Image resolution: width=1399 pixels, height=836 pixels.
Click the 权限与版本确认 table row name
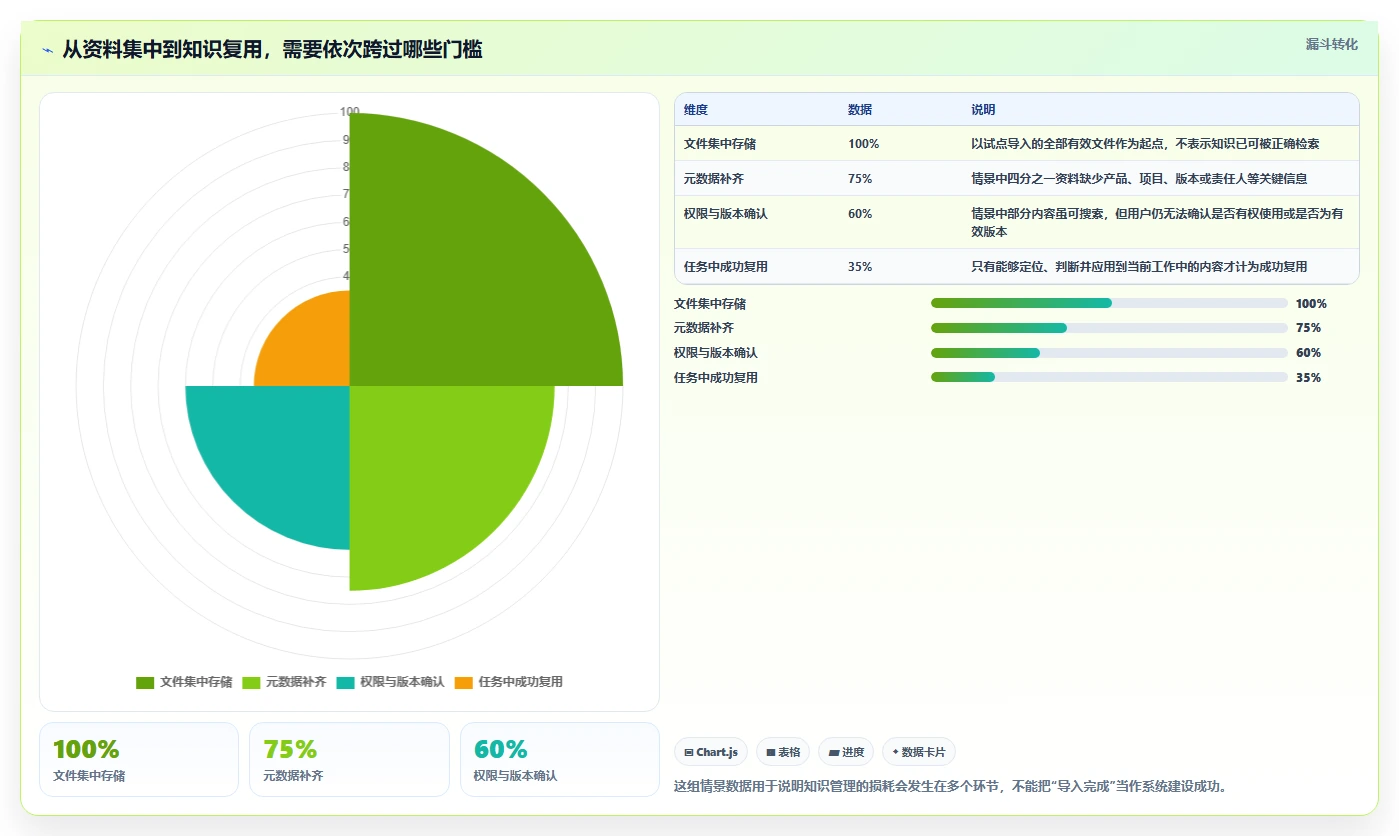(726, 214)
